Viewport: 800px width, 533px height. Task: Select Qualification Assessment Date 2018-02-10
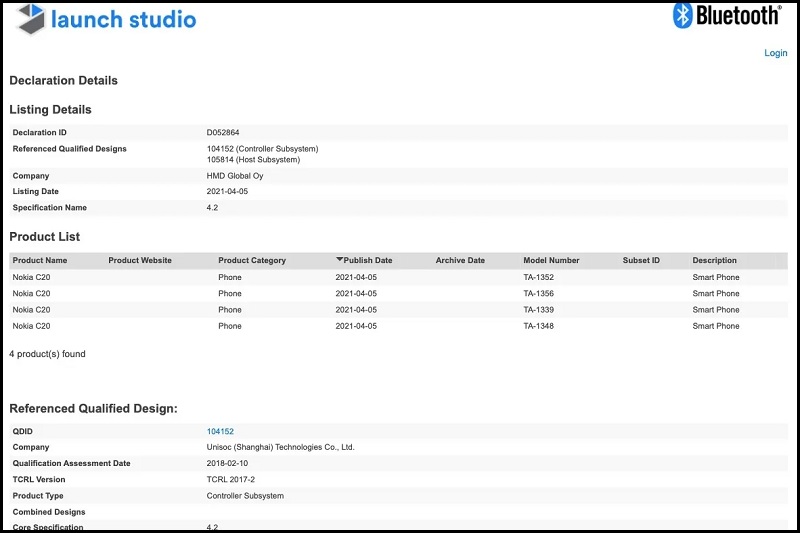coord(227,464)
